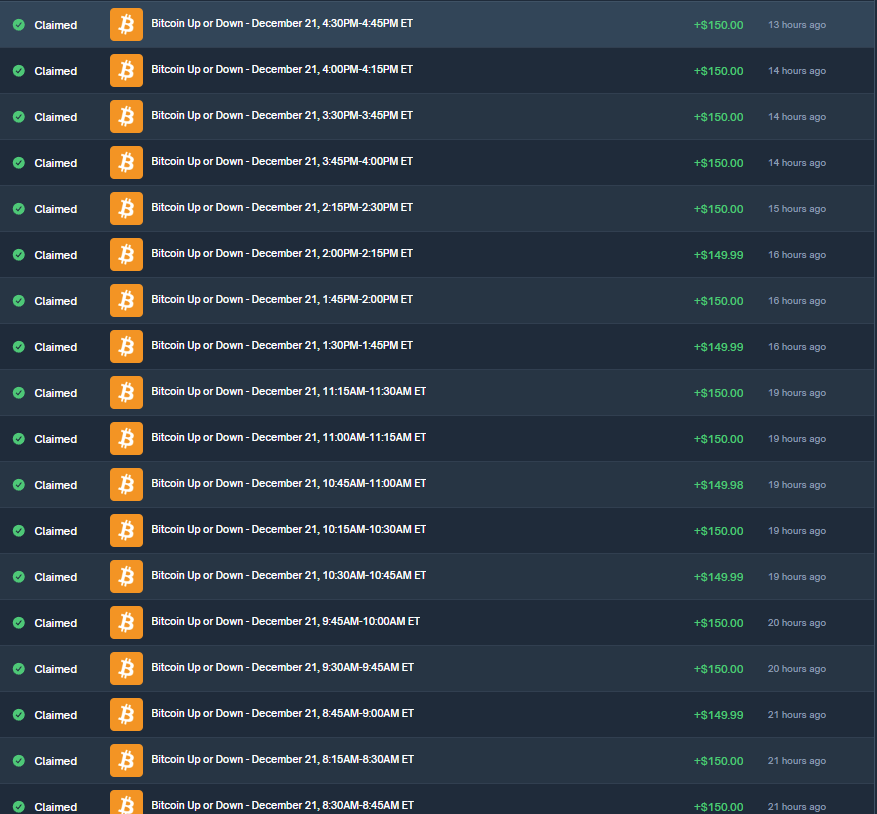Click Claimed label on 3:45PM-4:00PM row
877x814 pixels.
56,163
